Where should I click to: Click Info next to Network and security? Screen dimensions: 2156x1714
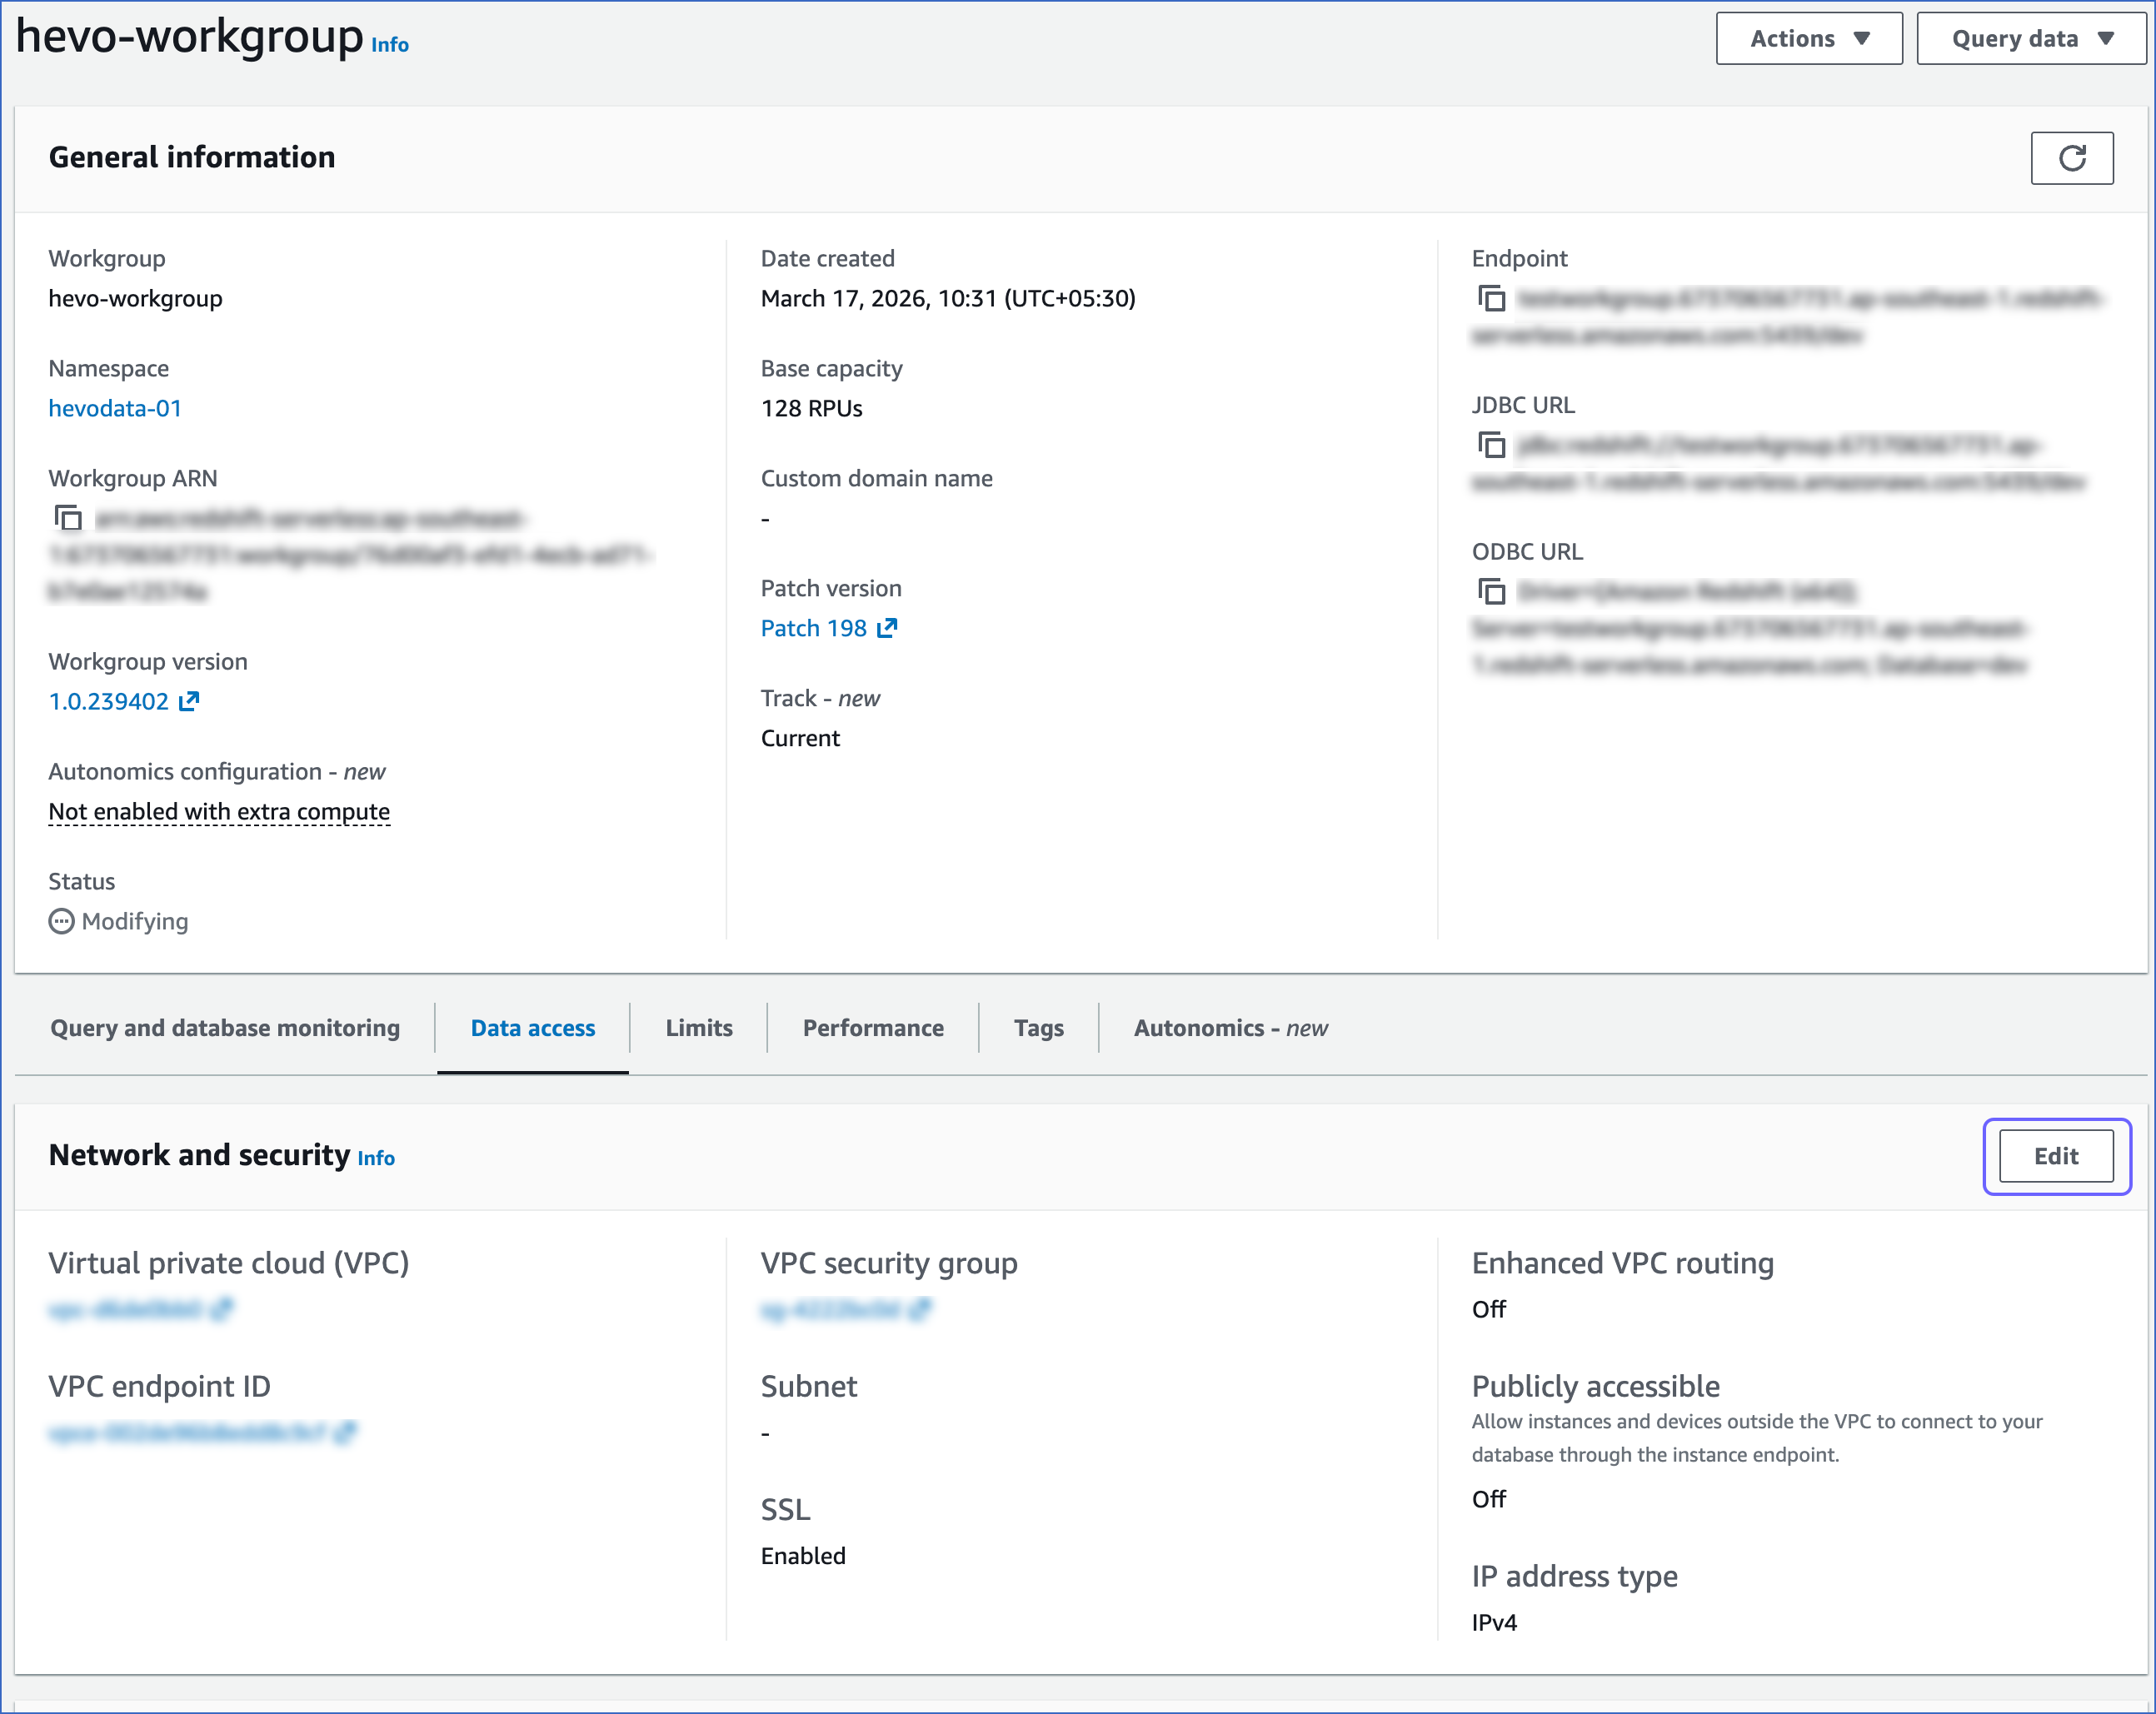(x=376, y=1158)
